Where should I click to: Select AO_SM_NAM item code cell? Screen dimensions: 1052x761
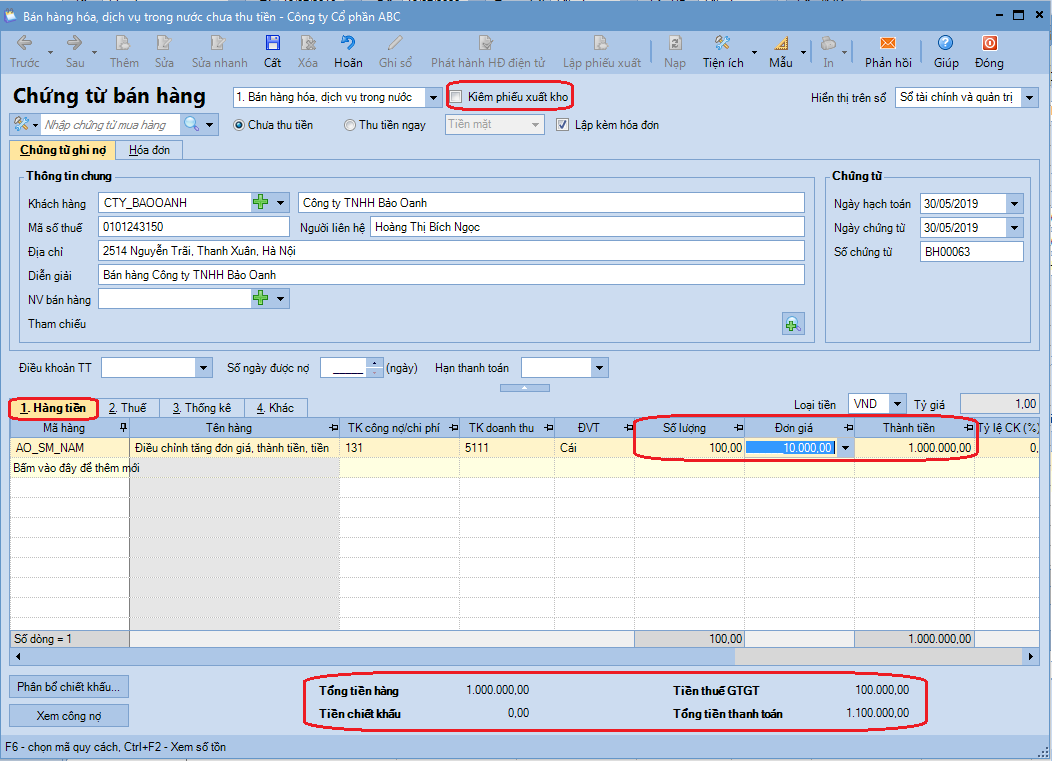pyautogui.click(x=69, y=448)
